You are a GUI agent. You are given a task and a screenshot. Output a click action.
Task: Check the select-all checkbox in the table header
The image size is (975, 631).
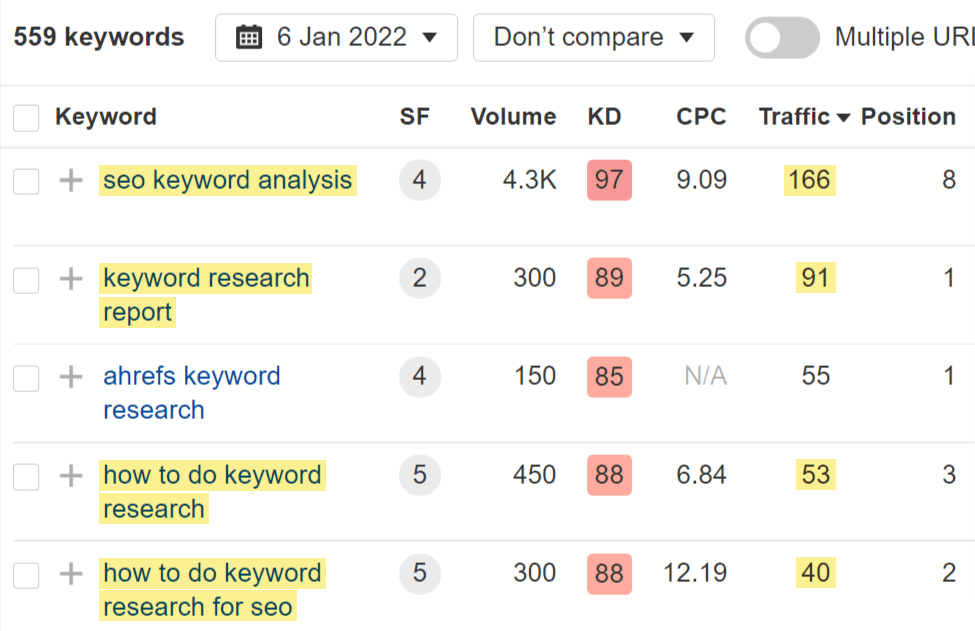26,117
